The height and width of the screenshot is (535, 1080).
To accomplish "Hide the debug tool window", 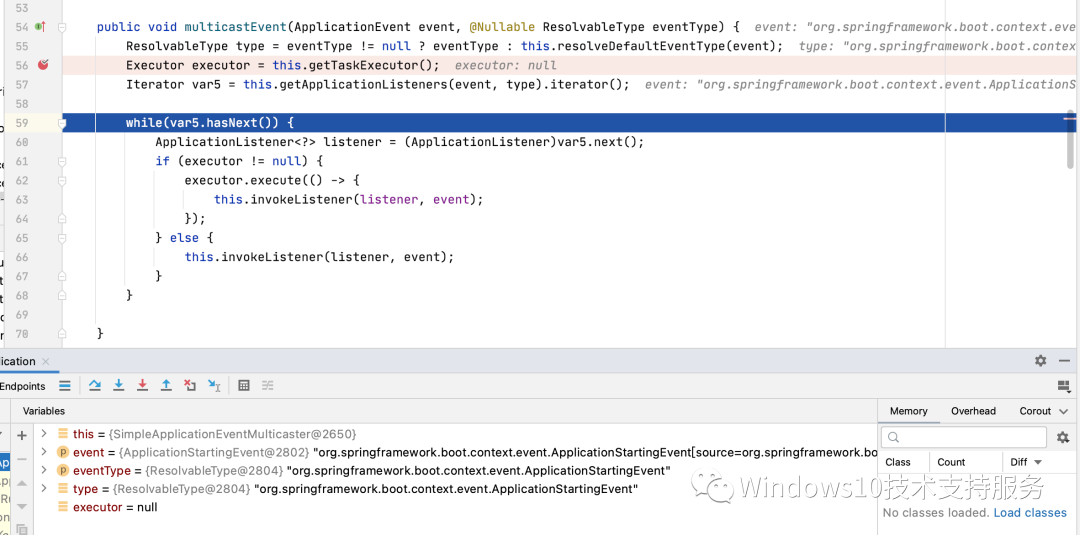I will 1065,361.
